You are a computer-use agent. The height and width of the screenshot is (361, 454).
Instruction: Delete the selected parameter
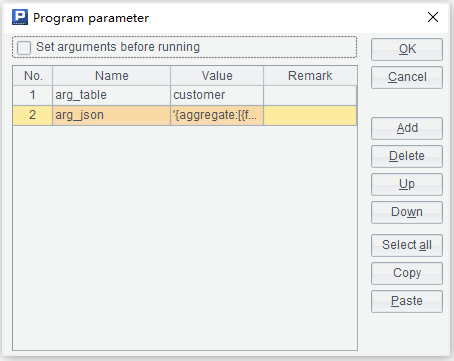[407, 156]
